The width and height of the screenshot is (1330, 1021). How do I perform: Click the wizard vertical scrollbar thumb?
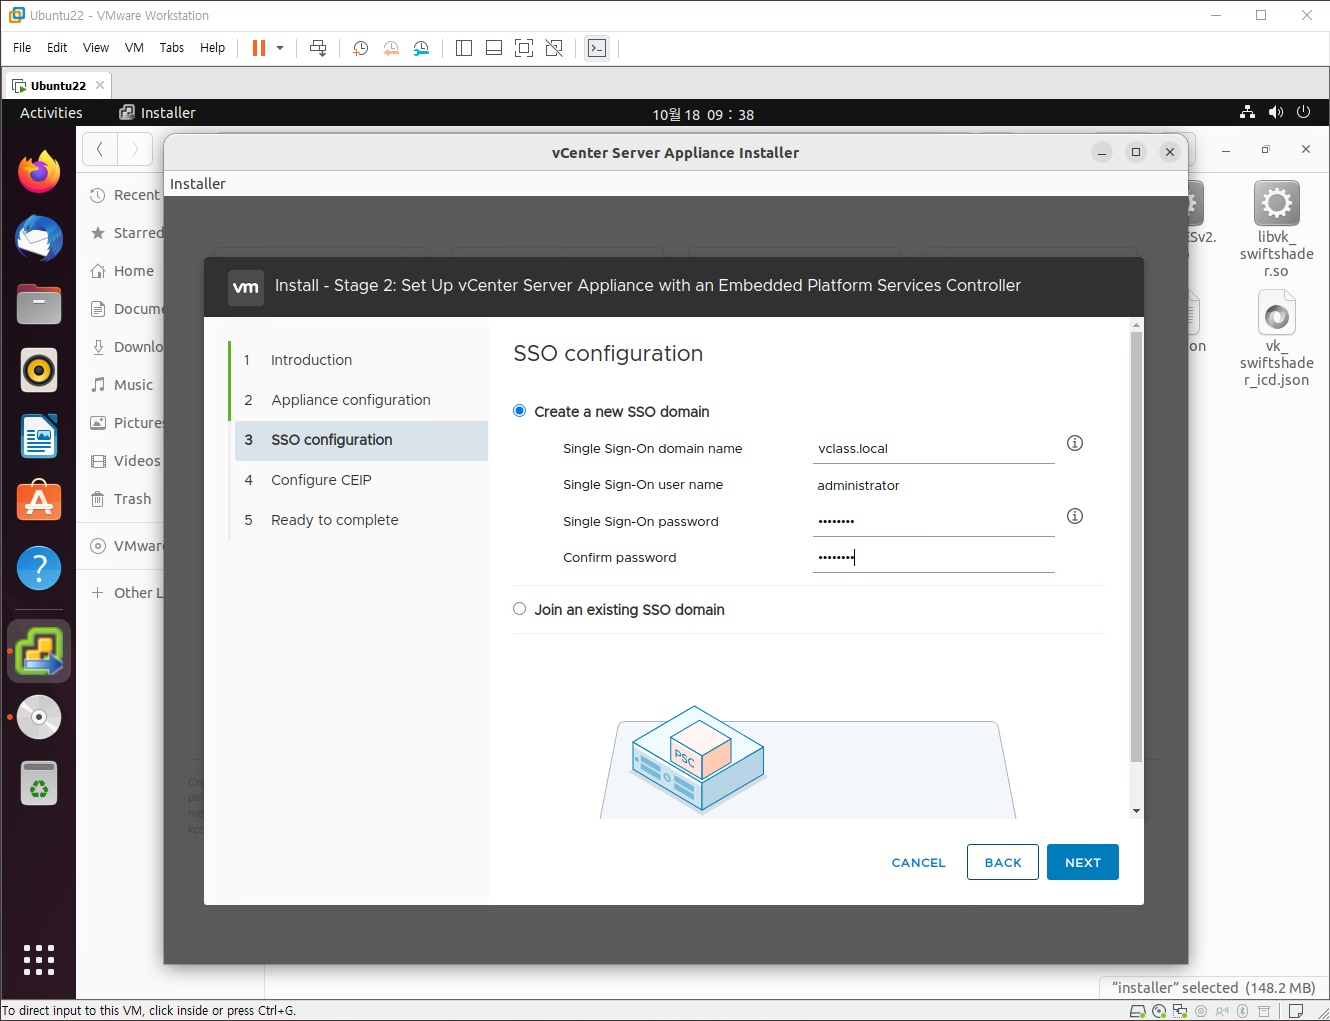point(1136,547)
